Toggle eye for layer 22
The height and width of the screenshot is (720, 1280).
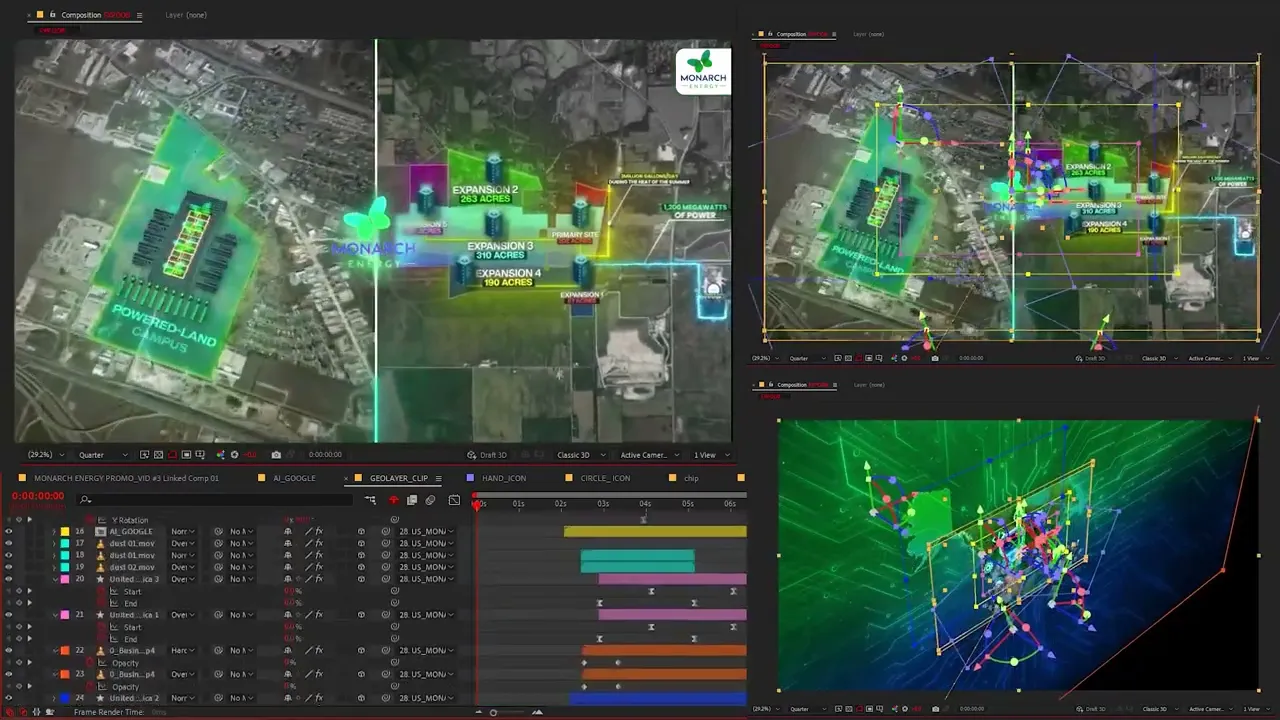coord(9,651)
